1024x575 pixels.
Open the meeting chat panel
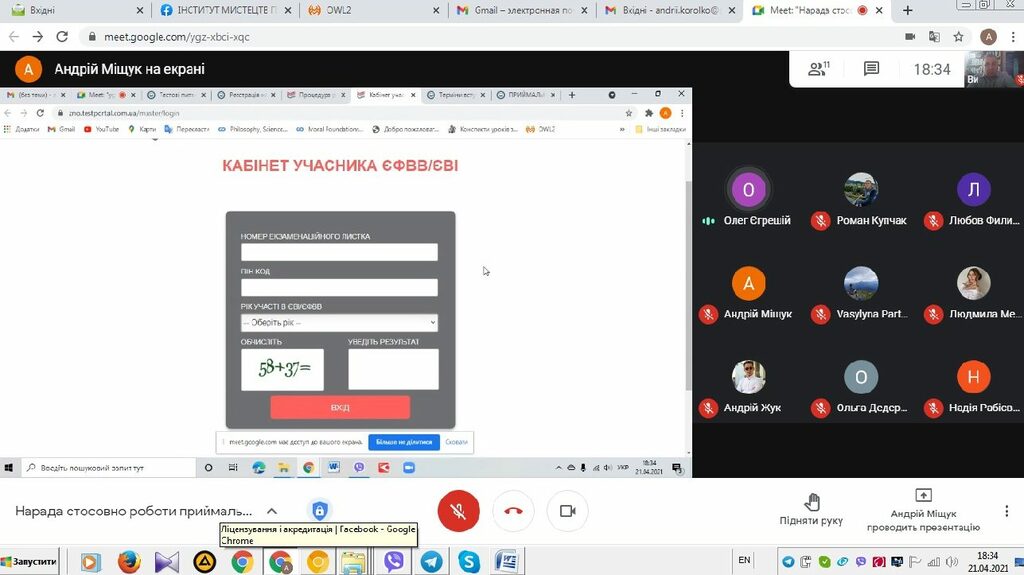point(871,69)
